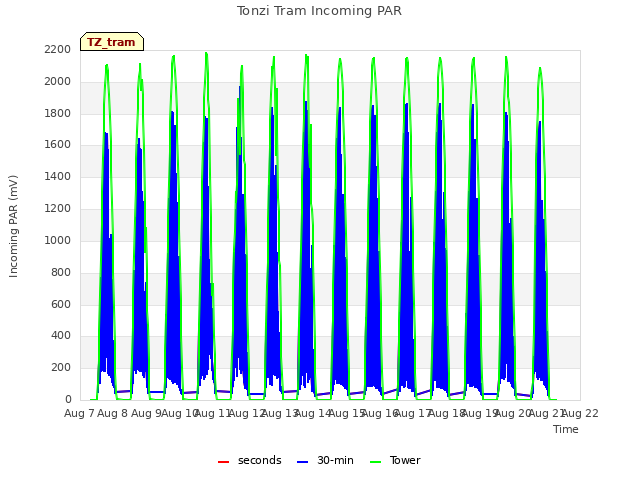Click the Time axis label
Image resolution: width=640 pixels, height=480 pixels.
[566, 429]
